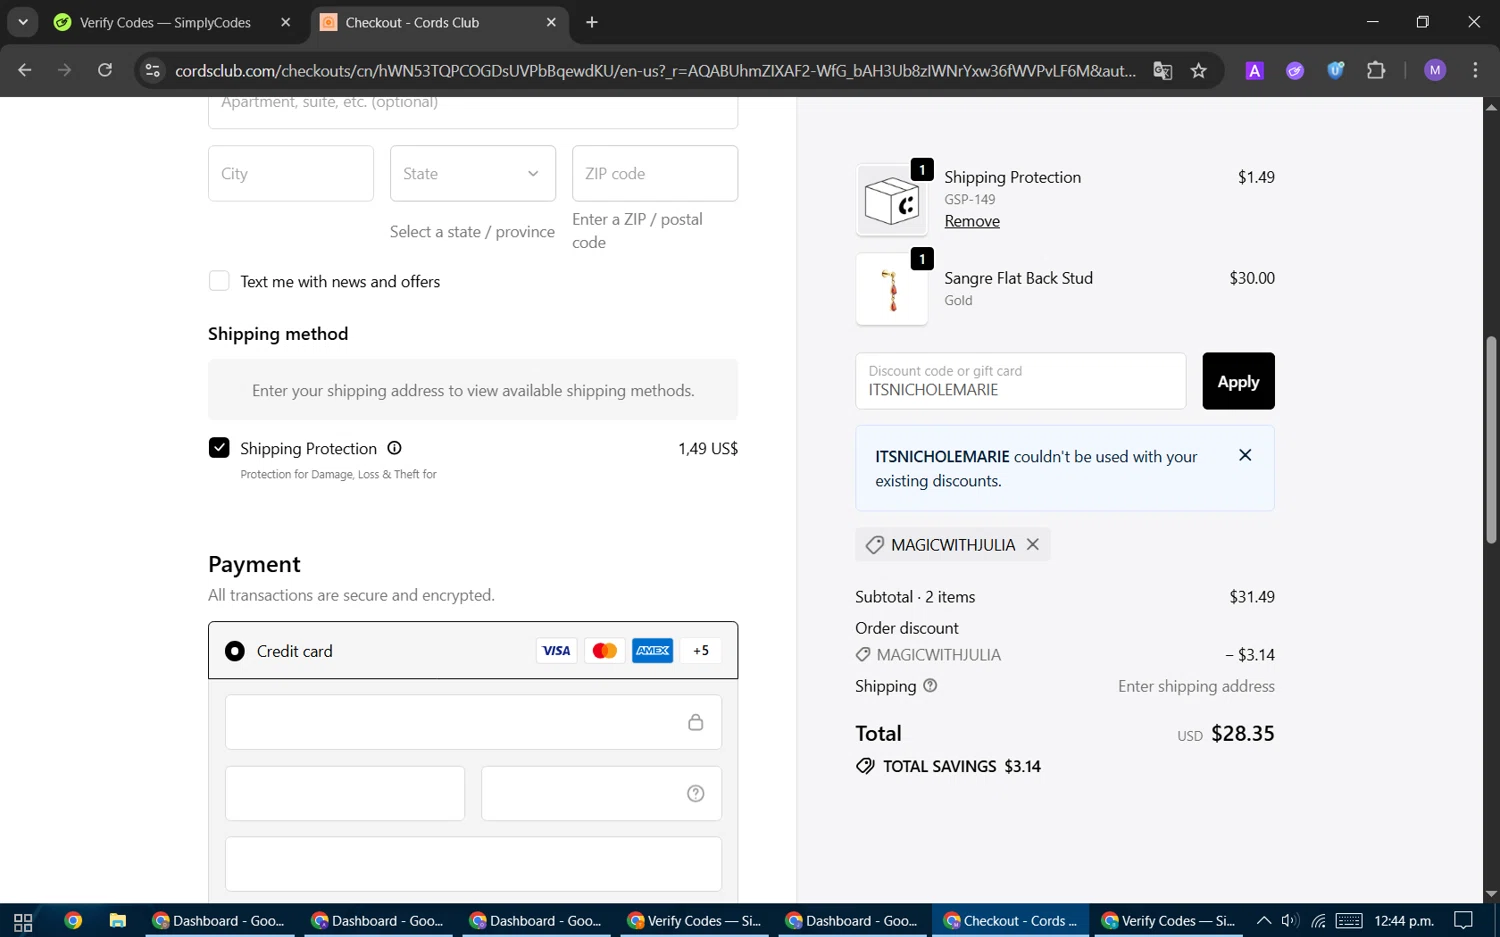
Task: Open the tab search dropdown arrow
Action: point(22,22)
